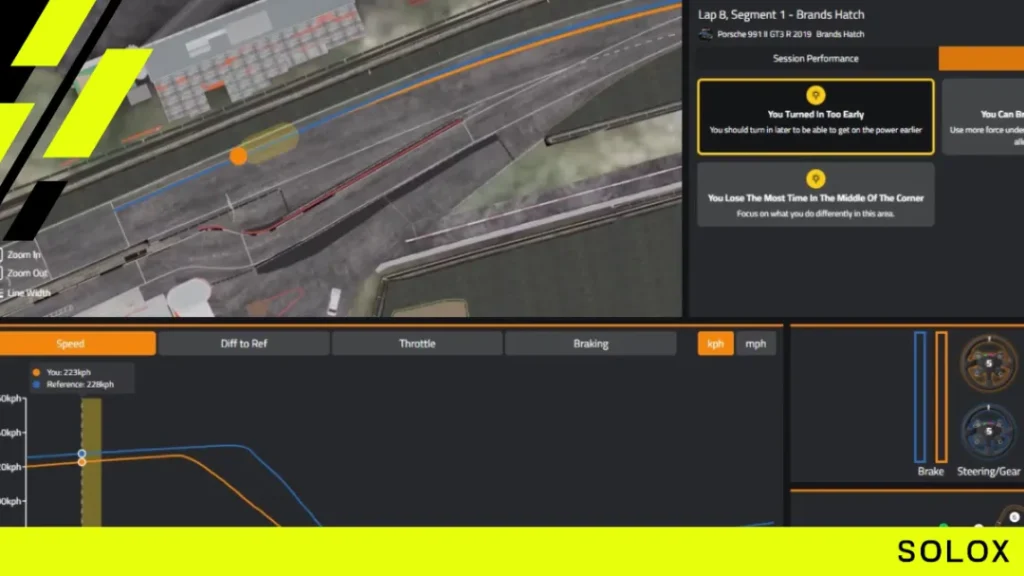Click the pin icon on Lose The Most Time card
Image resolution: width=1024 pixels, height=576 pixels.
(816, 178)
